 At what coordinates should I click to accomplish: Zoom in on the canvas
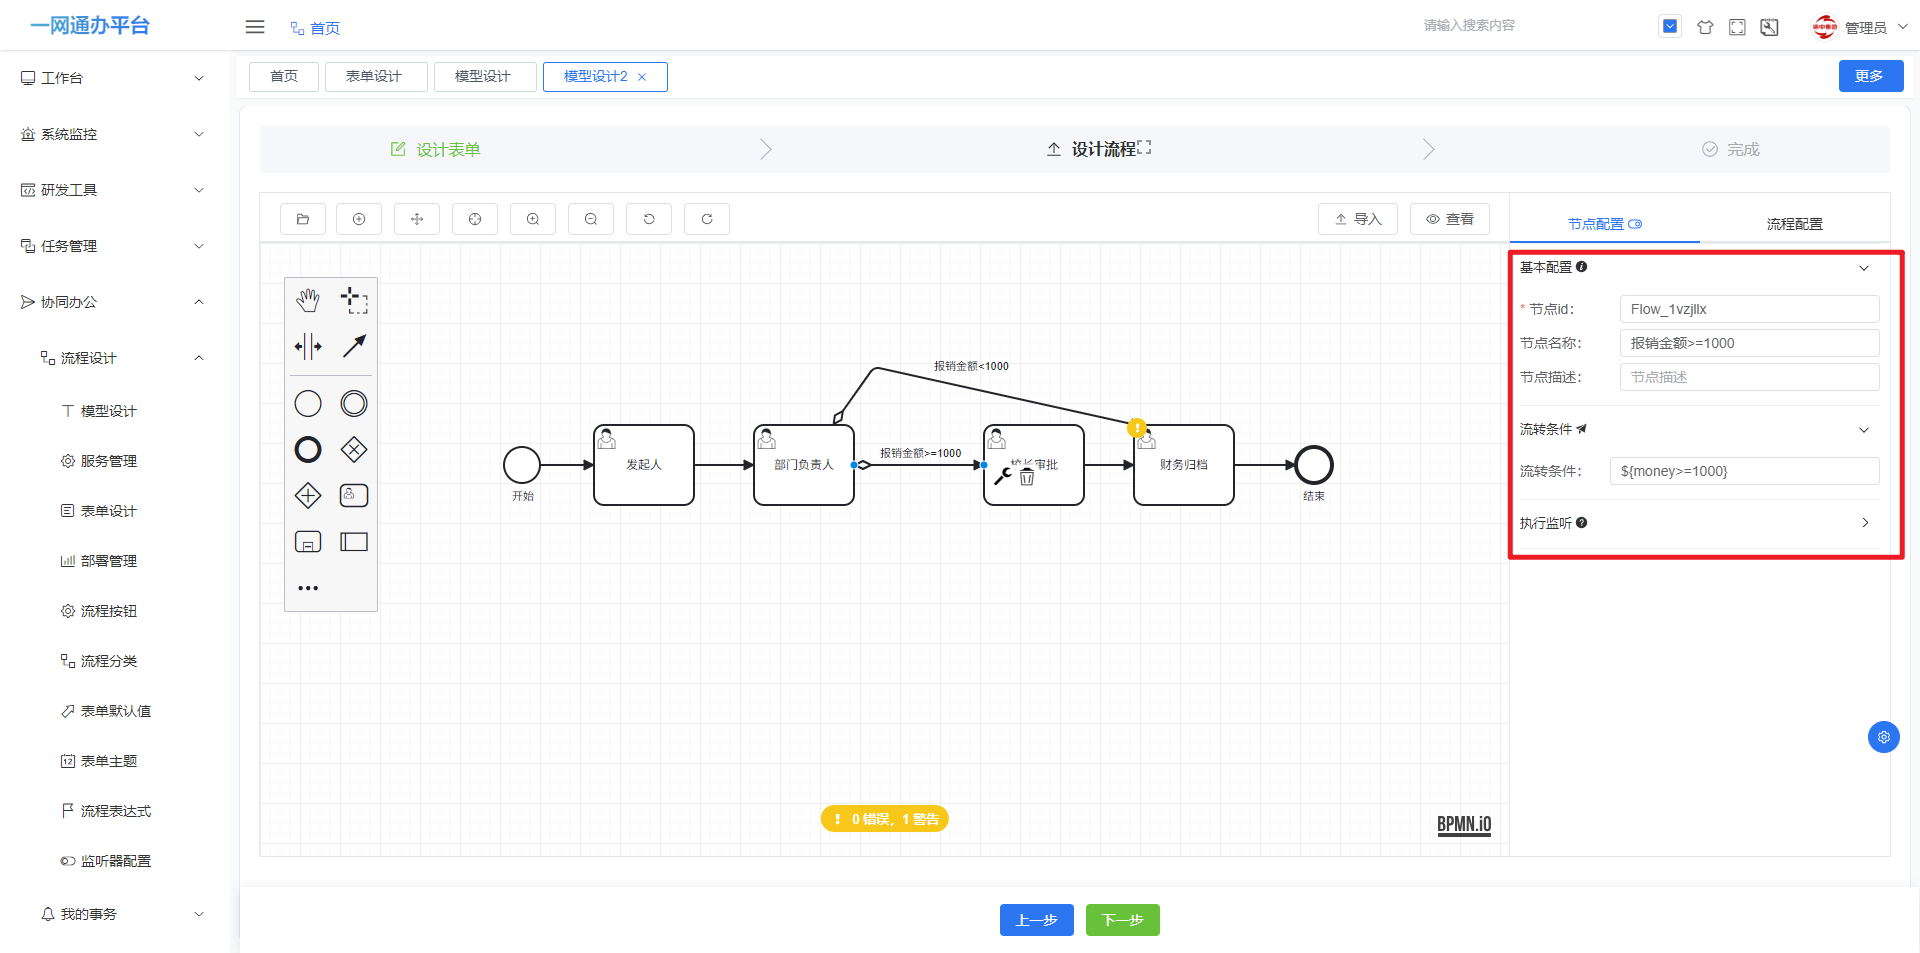[533, 219]
